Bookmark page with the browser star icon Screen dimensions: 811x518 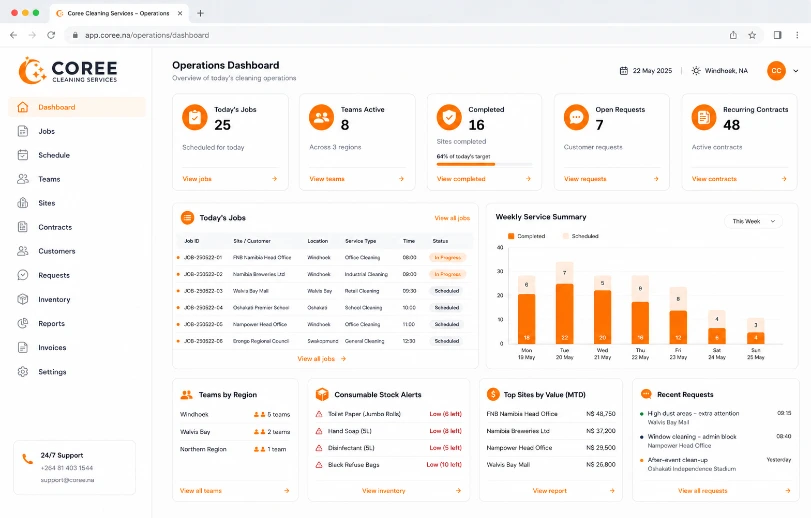(x=752, y=35)
